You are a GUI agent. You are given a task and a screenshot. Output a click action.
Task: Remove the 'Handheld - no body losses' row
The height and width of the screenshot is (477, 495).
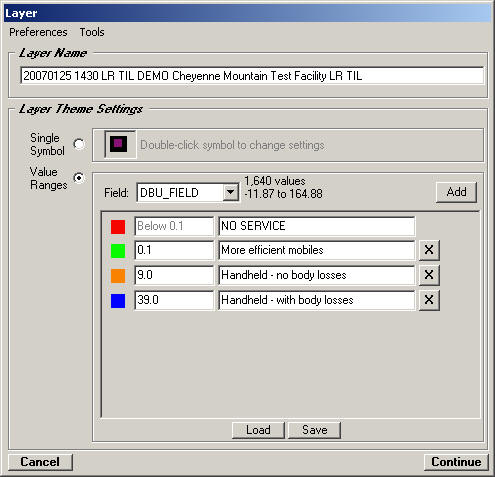coord(429,275)
